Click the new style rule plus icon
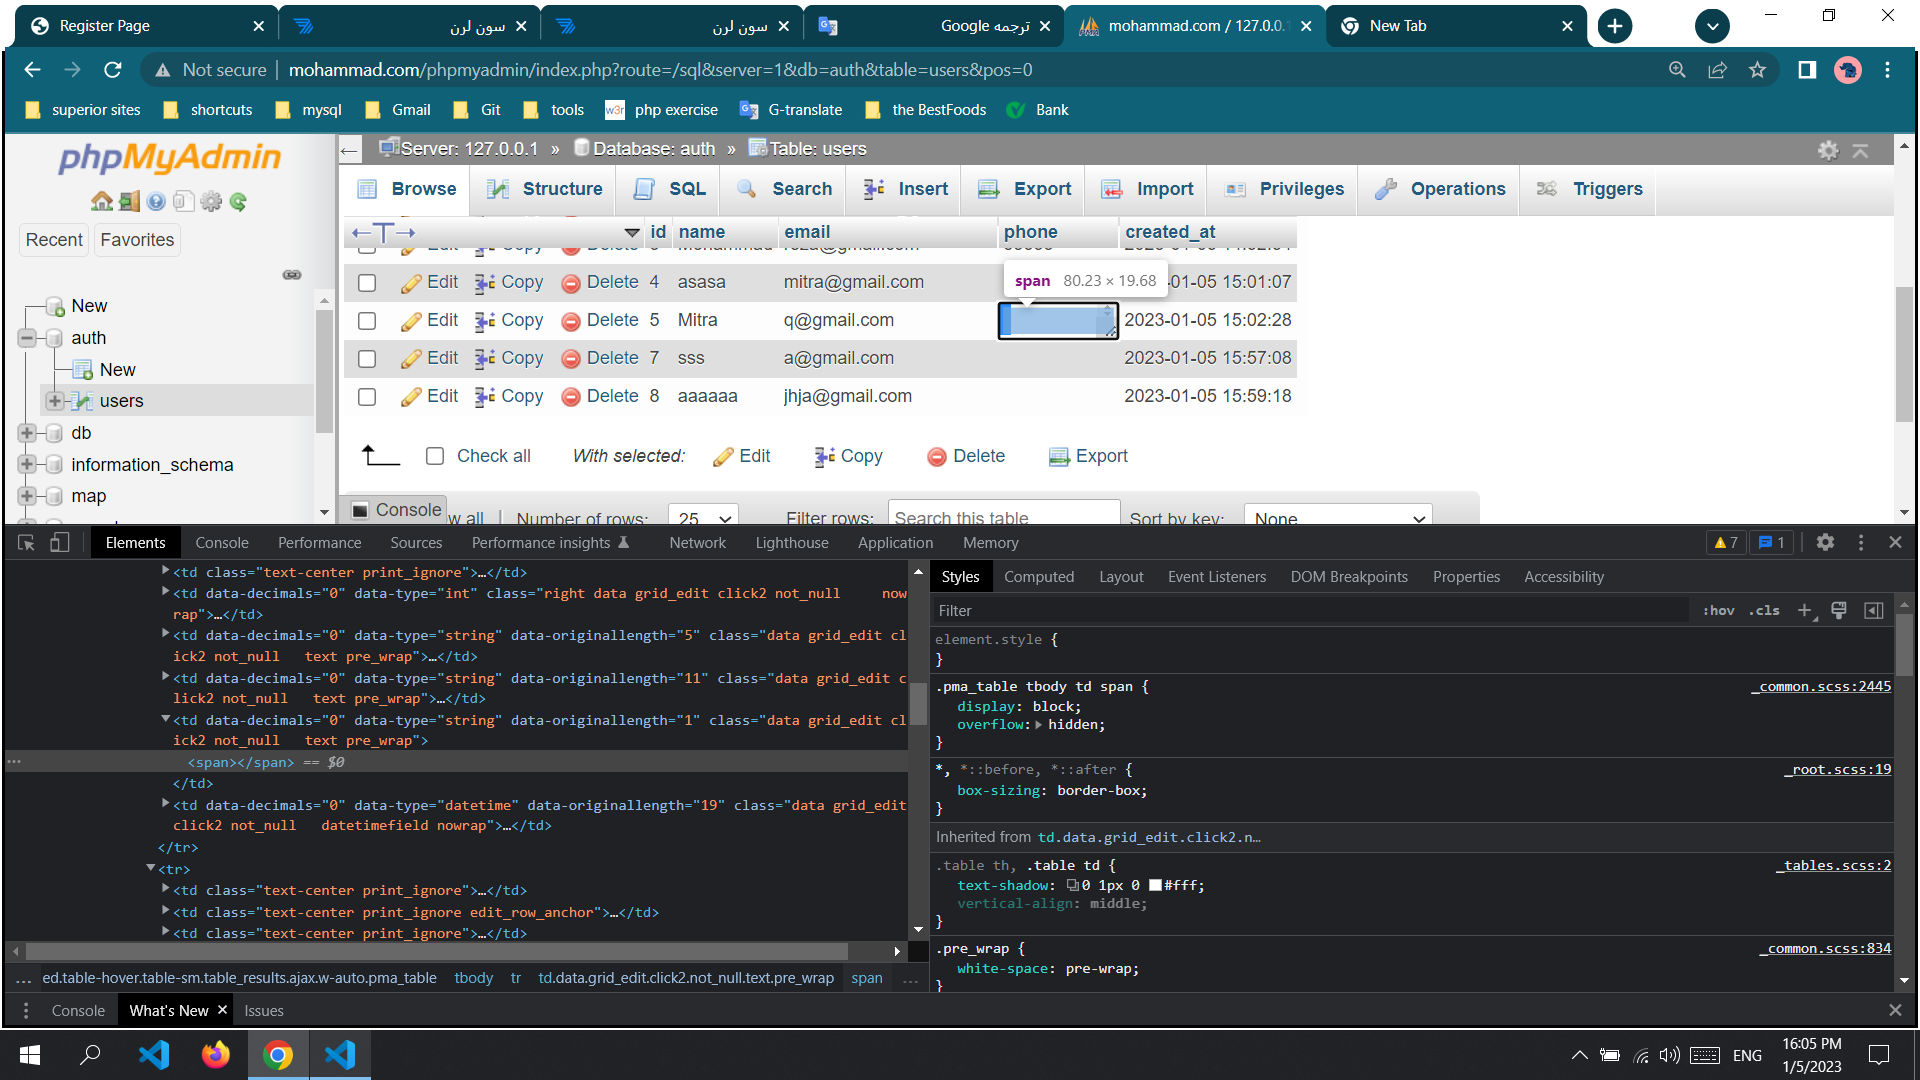The image size is (1920, 1080). tap(1806, 610)
